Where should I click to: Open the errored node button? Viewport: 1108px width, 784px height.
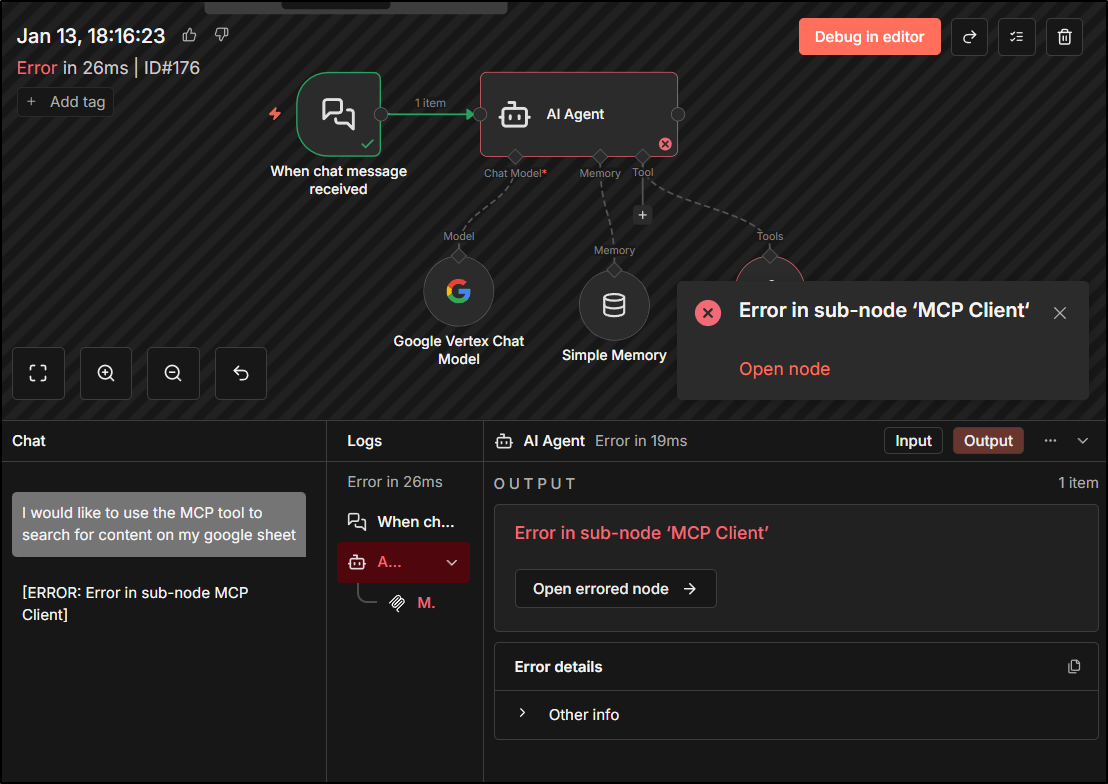(615, 589)
